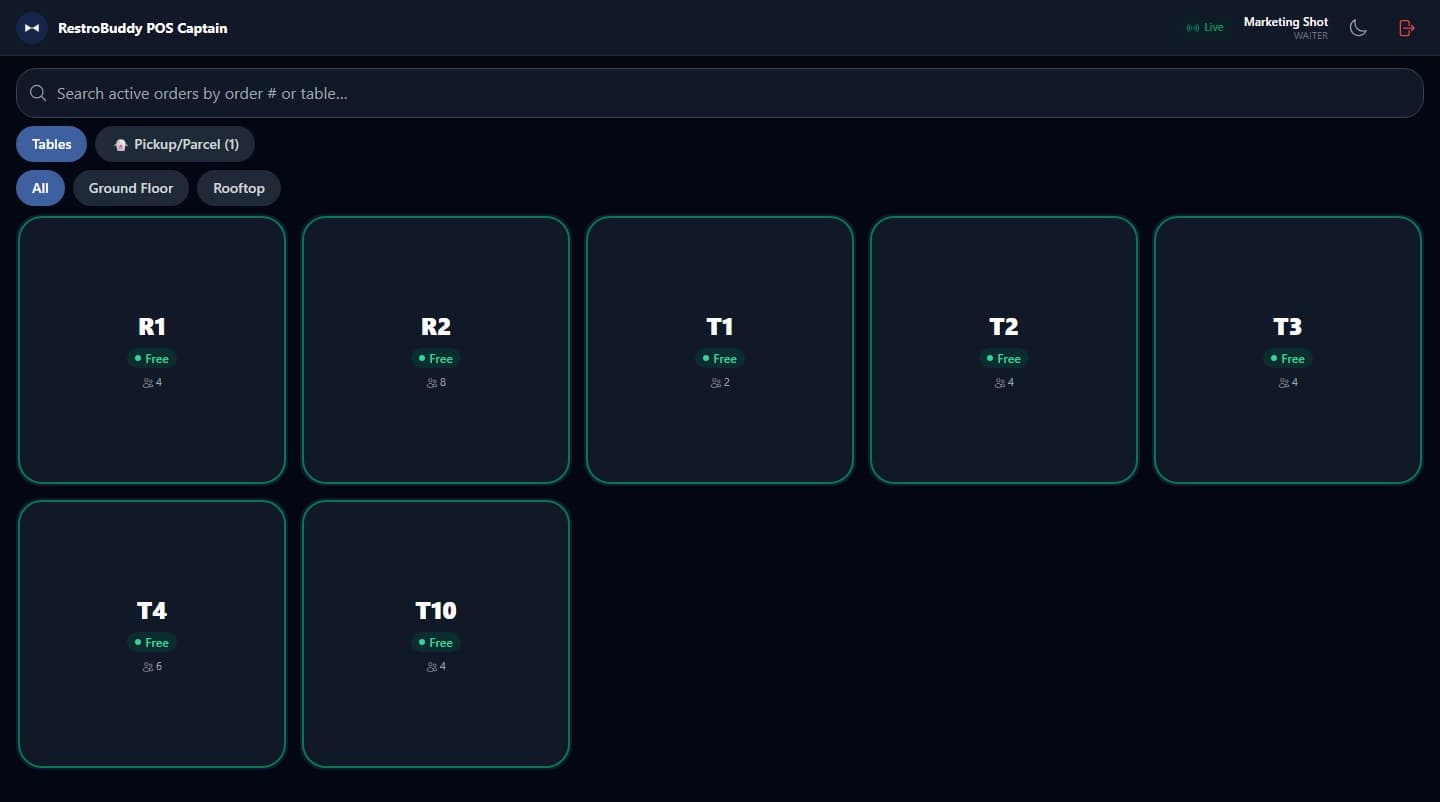Click the Live connection status indicator
The image size is (1440, 802).
coord(1205,28)
